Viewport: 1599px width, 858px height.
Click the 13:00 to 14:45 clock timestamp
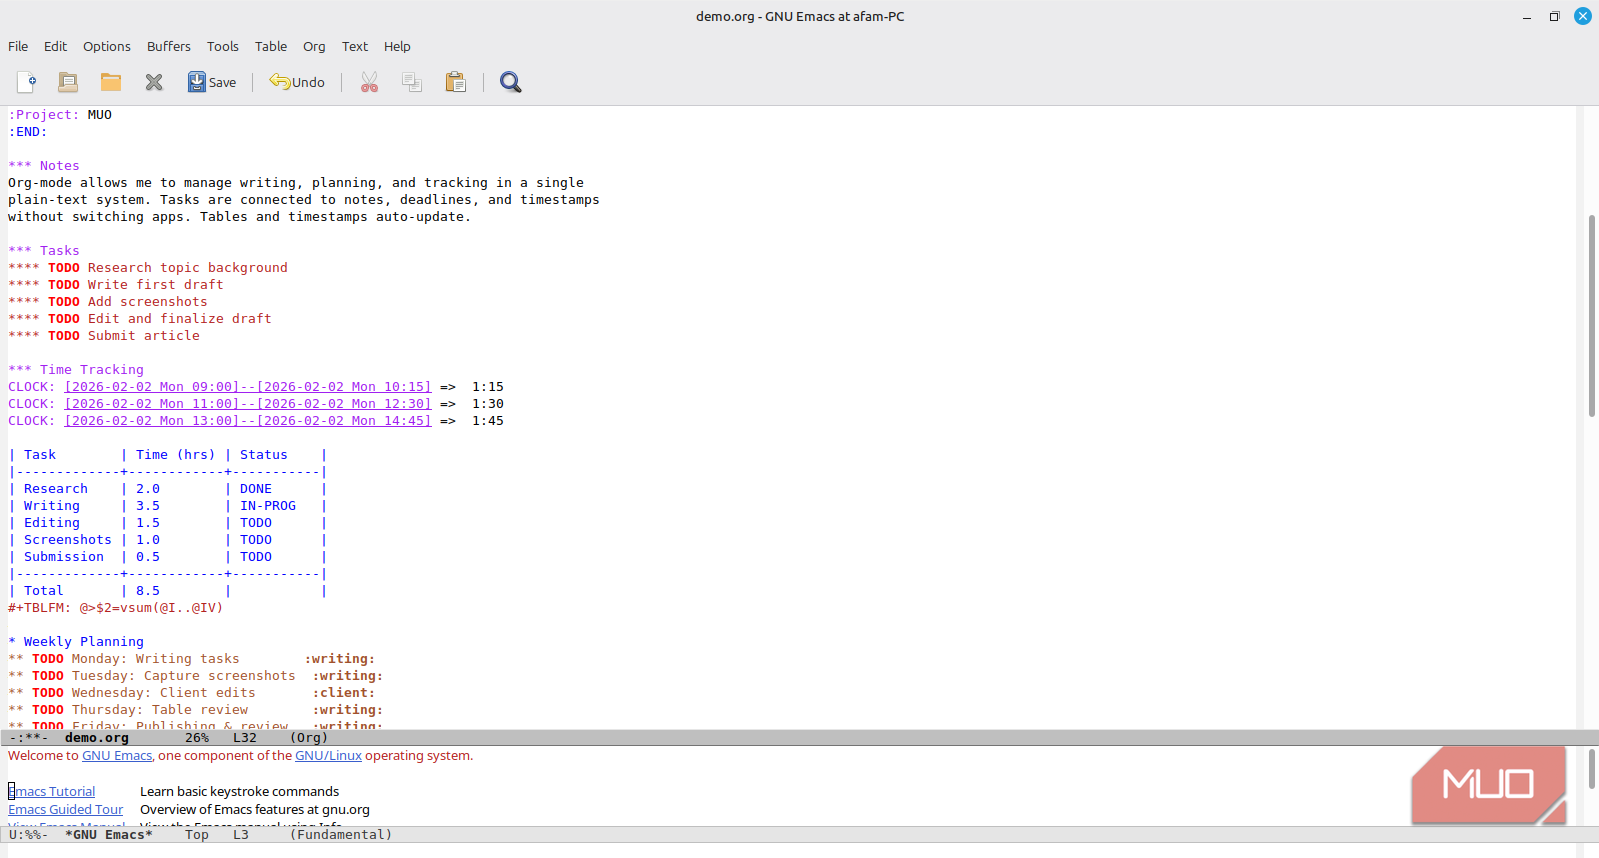[x=248, y=421]
